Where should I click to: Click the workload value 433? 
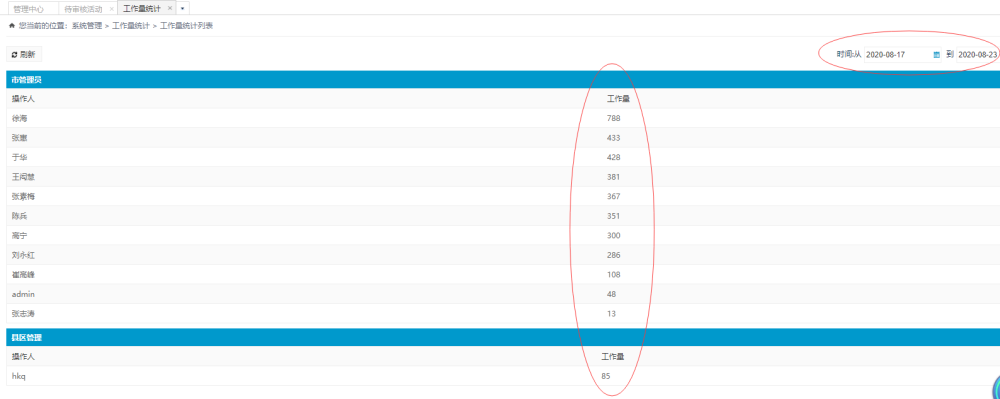click(614, 138)
